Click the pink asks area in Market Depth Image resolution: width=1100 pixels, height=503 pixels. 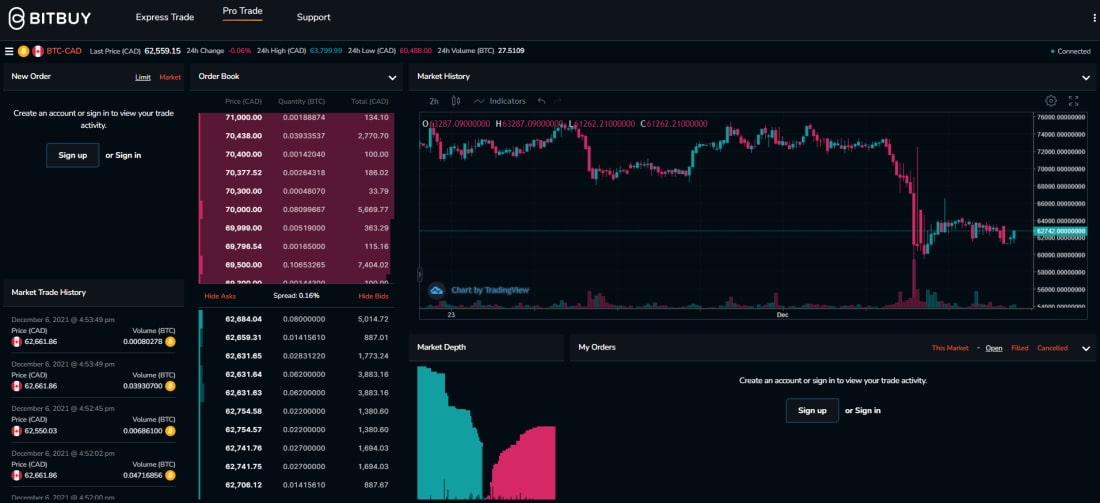[526, 463]
